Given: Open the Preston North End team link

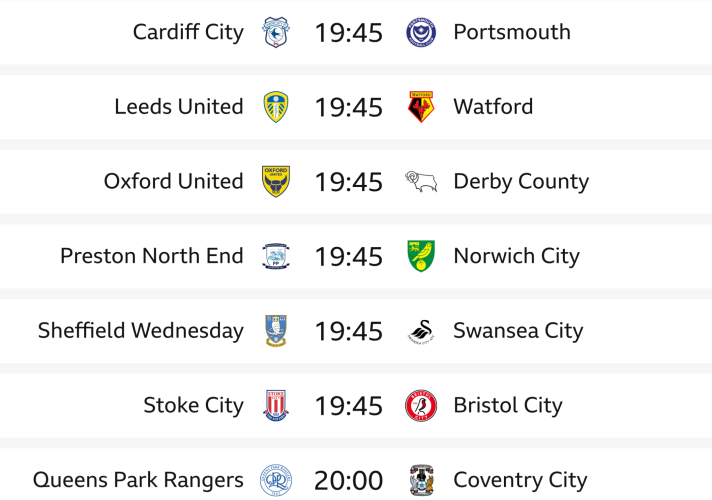Looking at the screenshot, I should click(152, 256).
